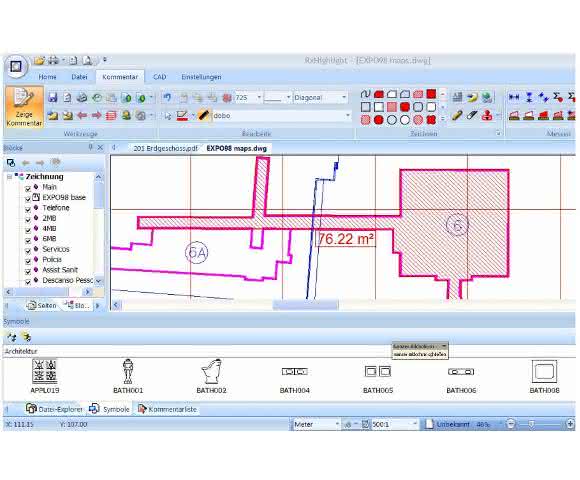
Task: Click the blue save diskette icon in Werkzeuge
Action: 53,97
